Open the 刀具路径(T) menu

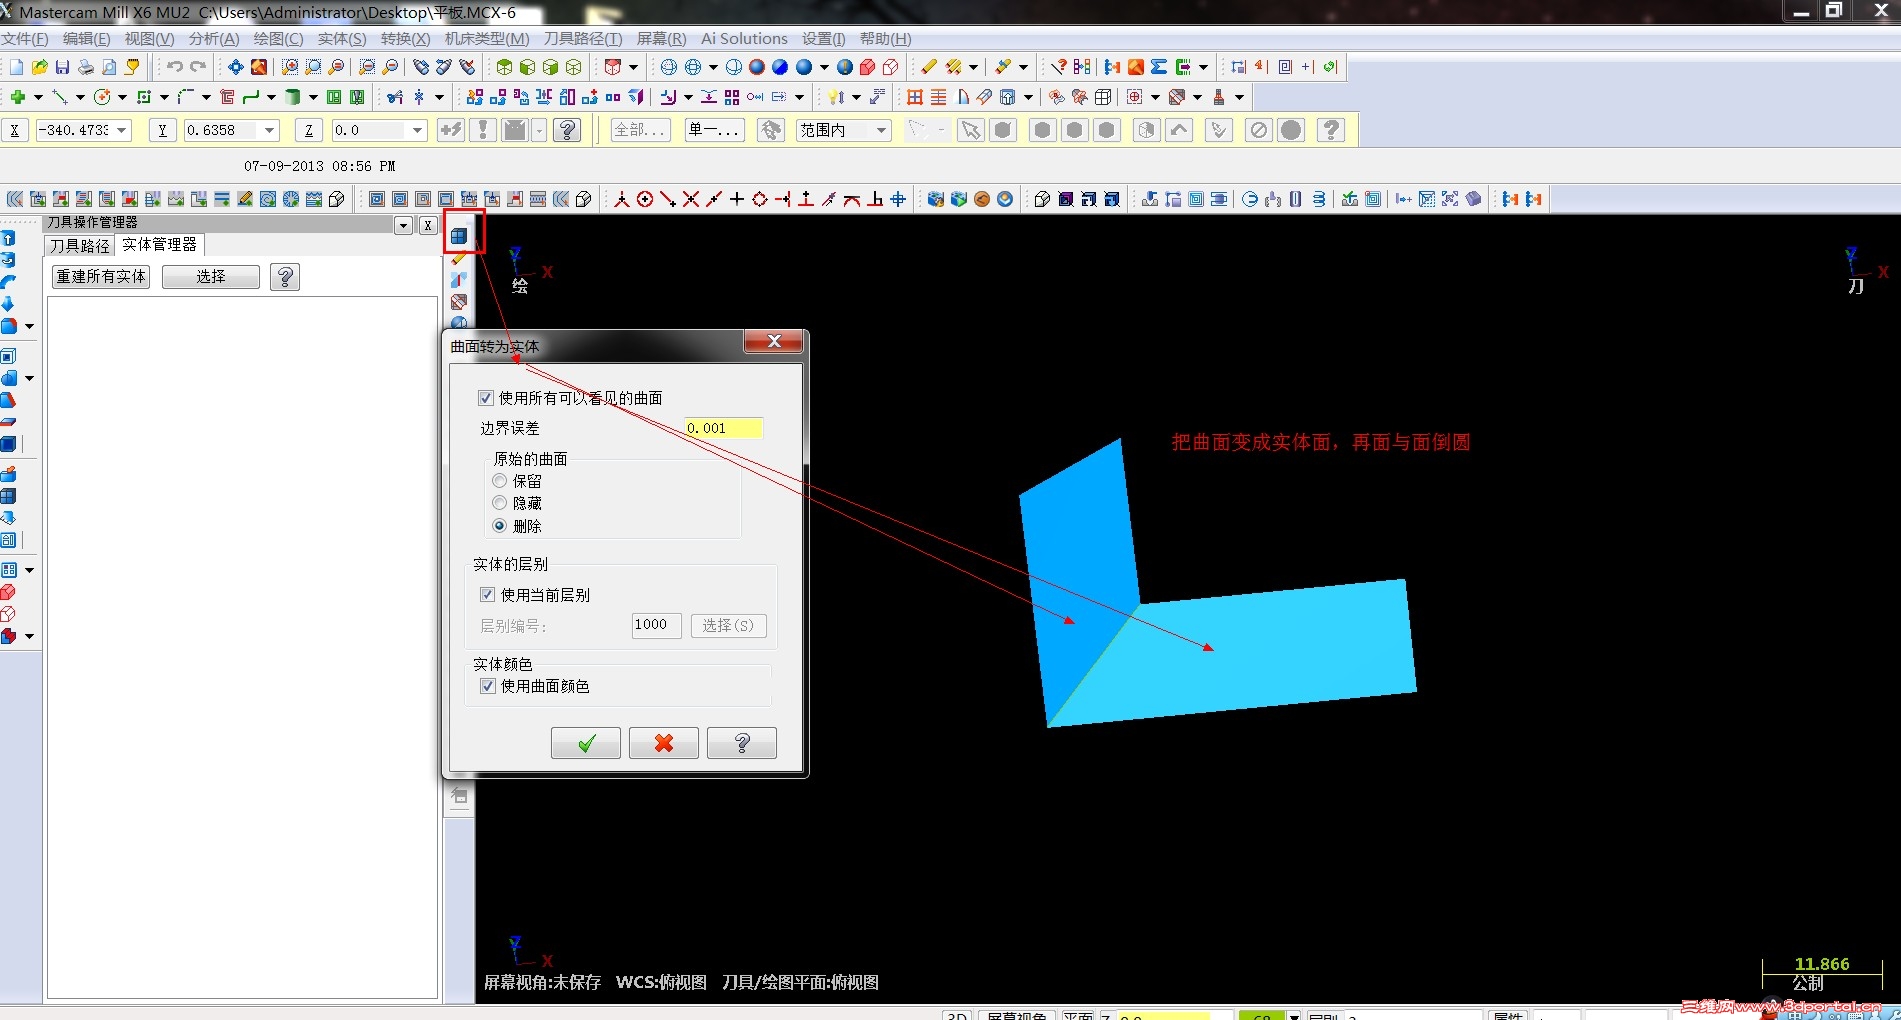583,39
